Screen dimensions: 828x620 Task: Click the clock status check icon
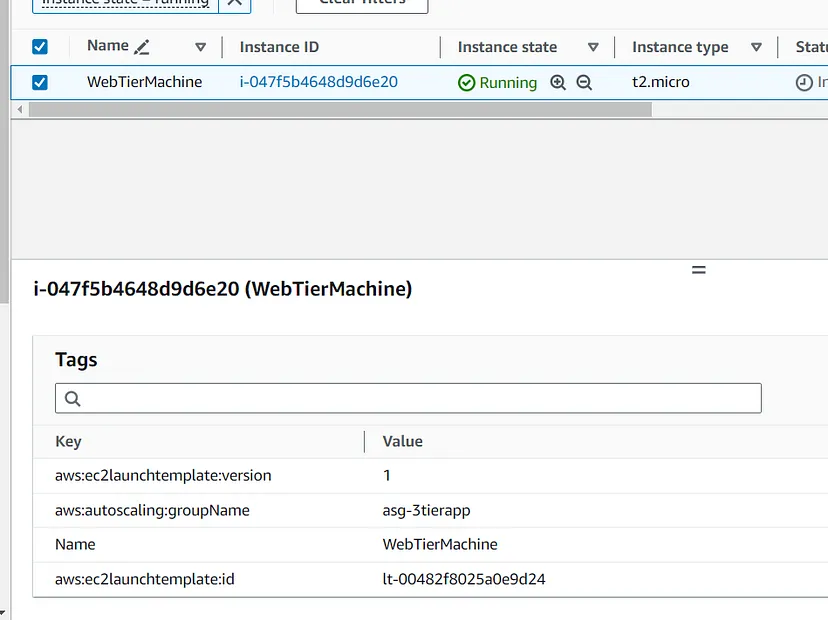point(804,82)
